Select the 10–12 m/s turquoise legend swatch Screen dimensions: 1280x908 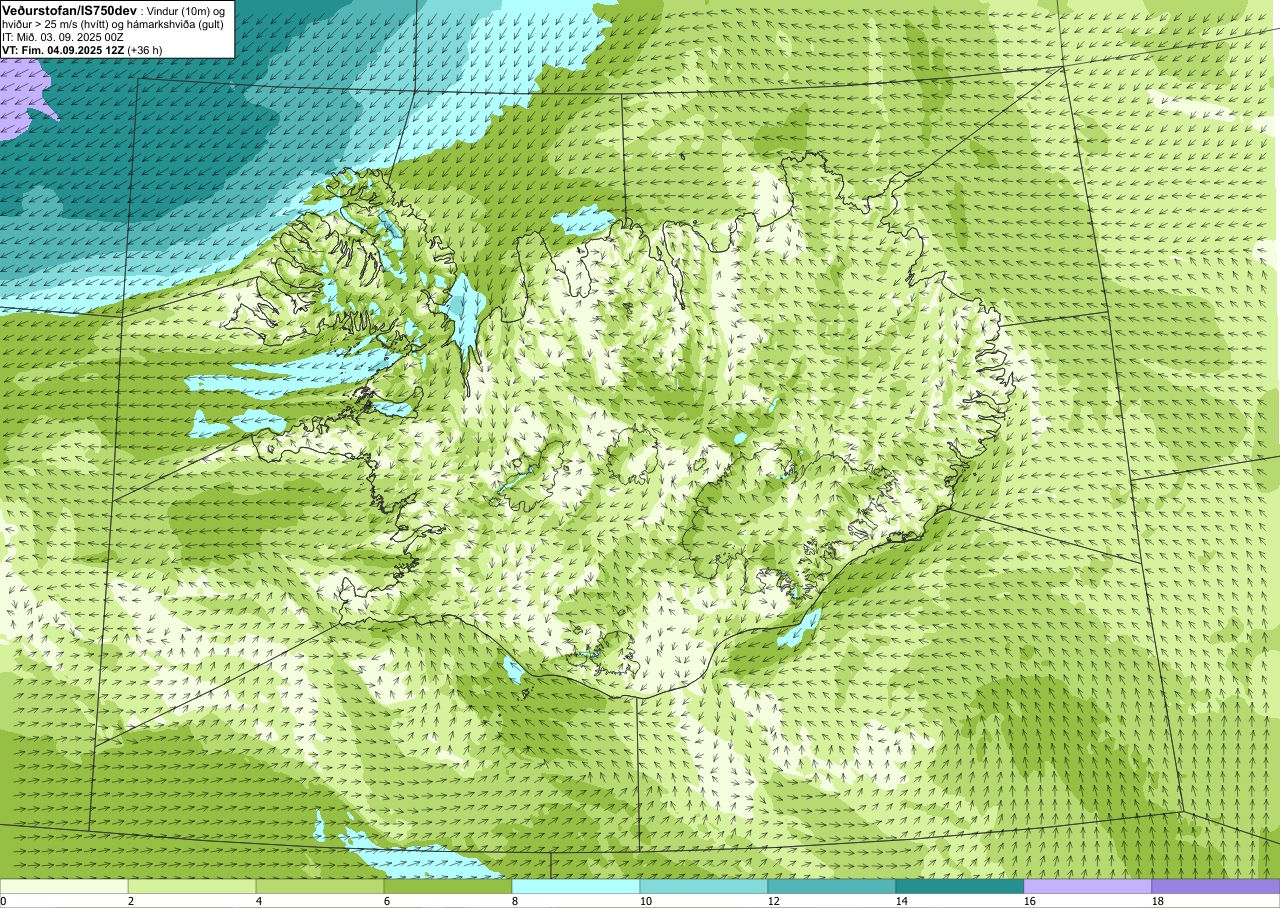704,886
